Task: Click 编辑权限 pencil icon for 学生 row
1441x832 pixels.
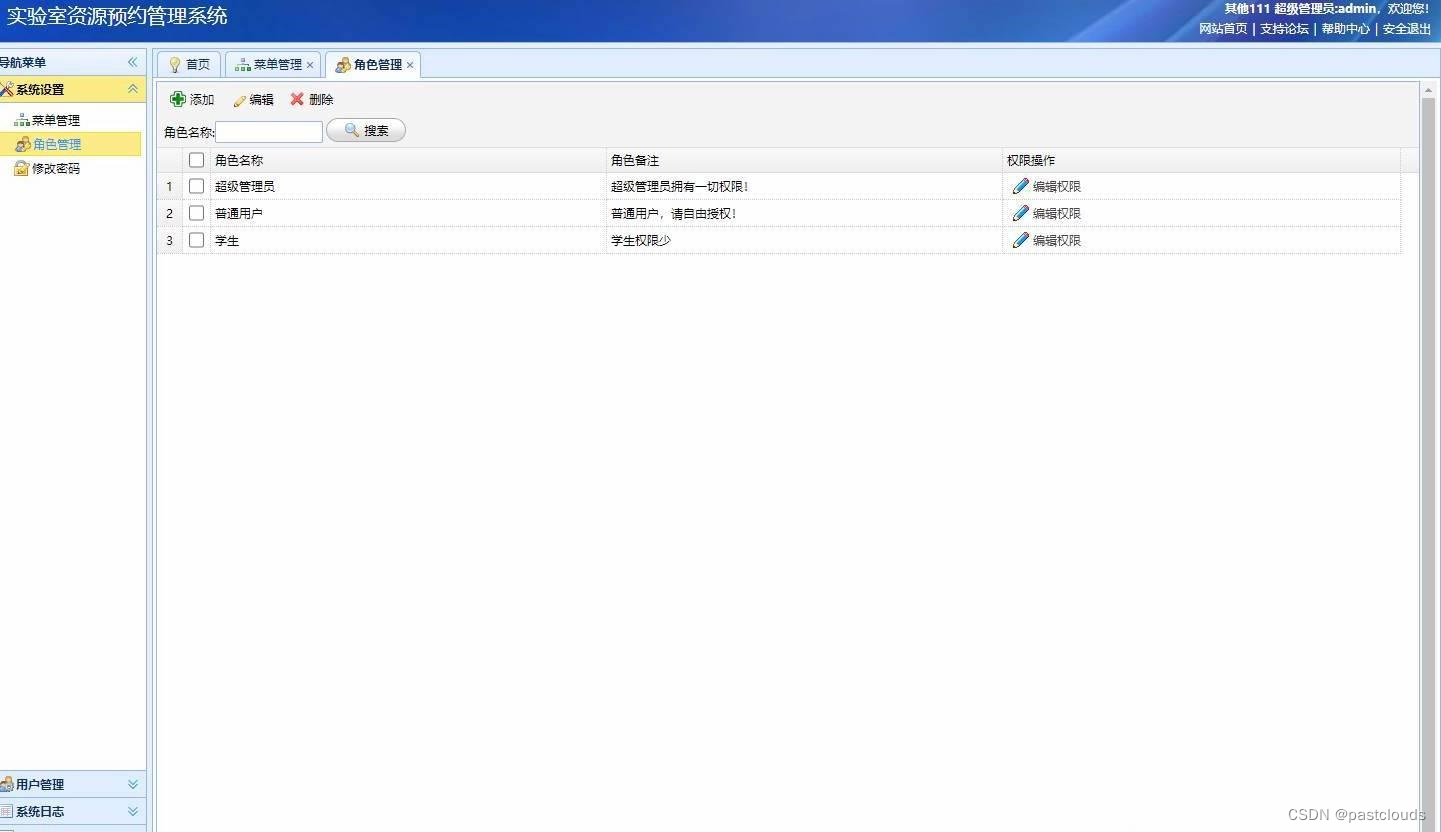Action: pos(1020,240)
